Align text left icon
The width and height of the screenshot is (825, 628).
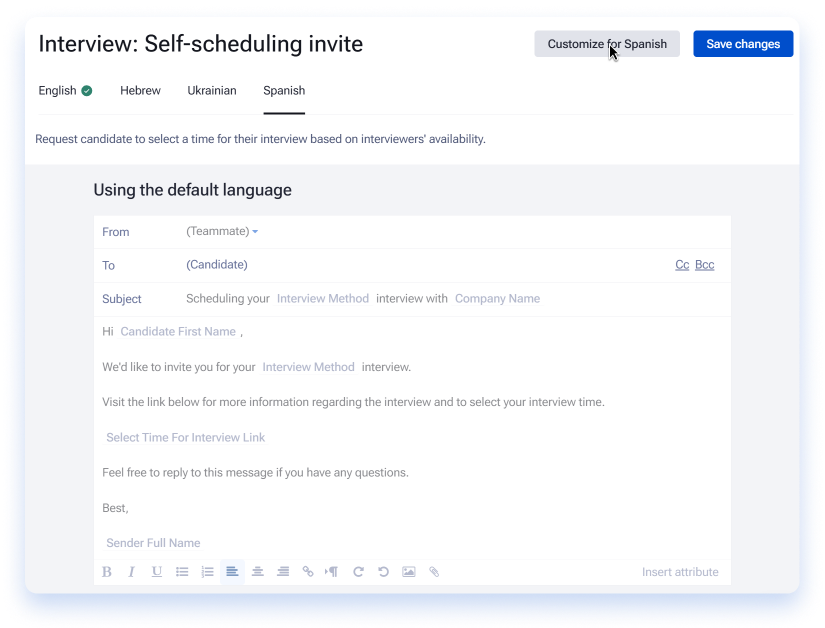[232, 572]
